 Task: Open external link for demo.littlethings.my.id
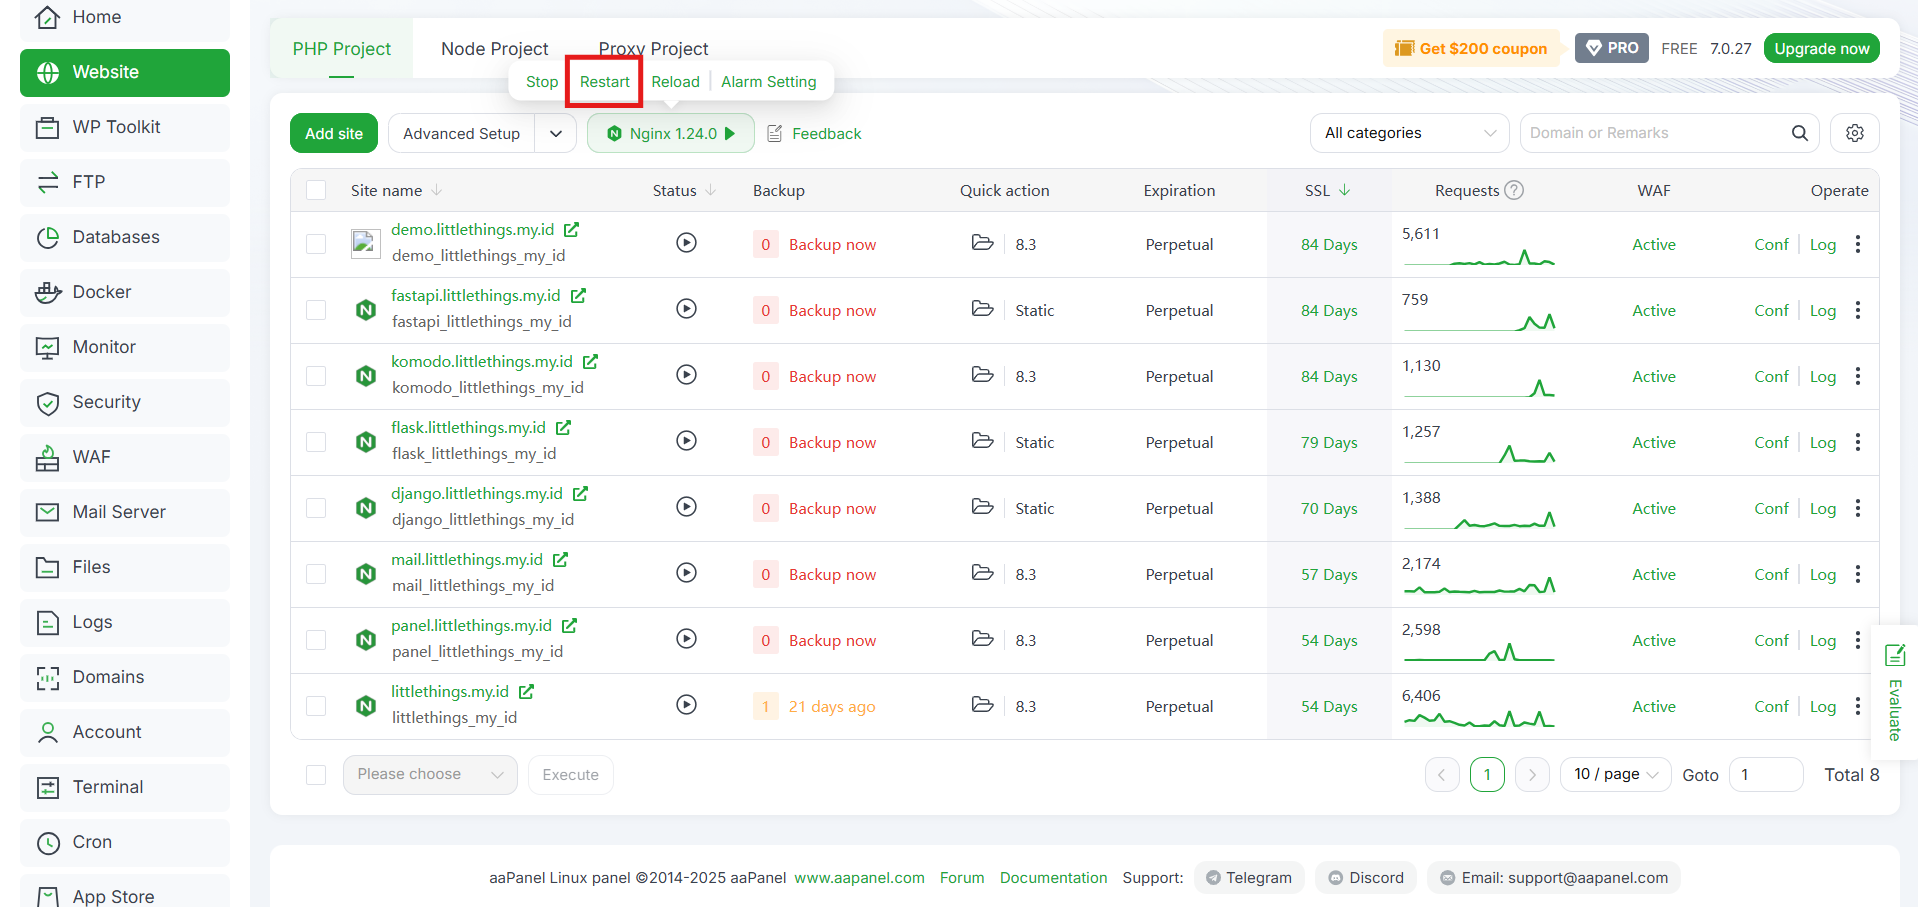pyautogui.click(x=571, y=230)
